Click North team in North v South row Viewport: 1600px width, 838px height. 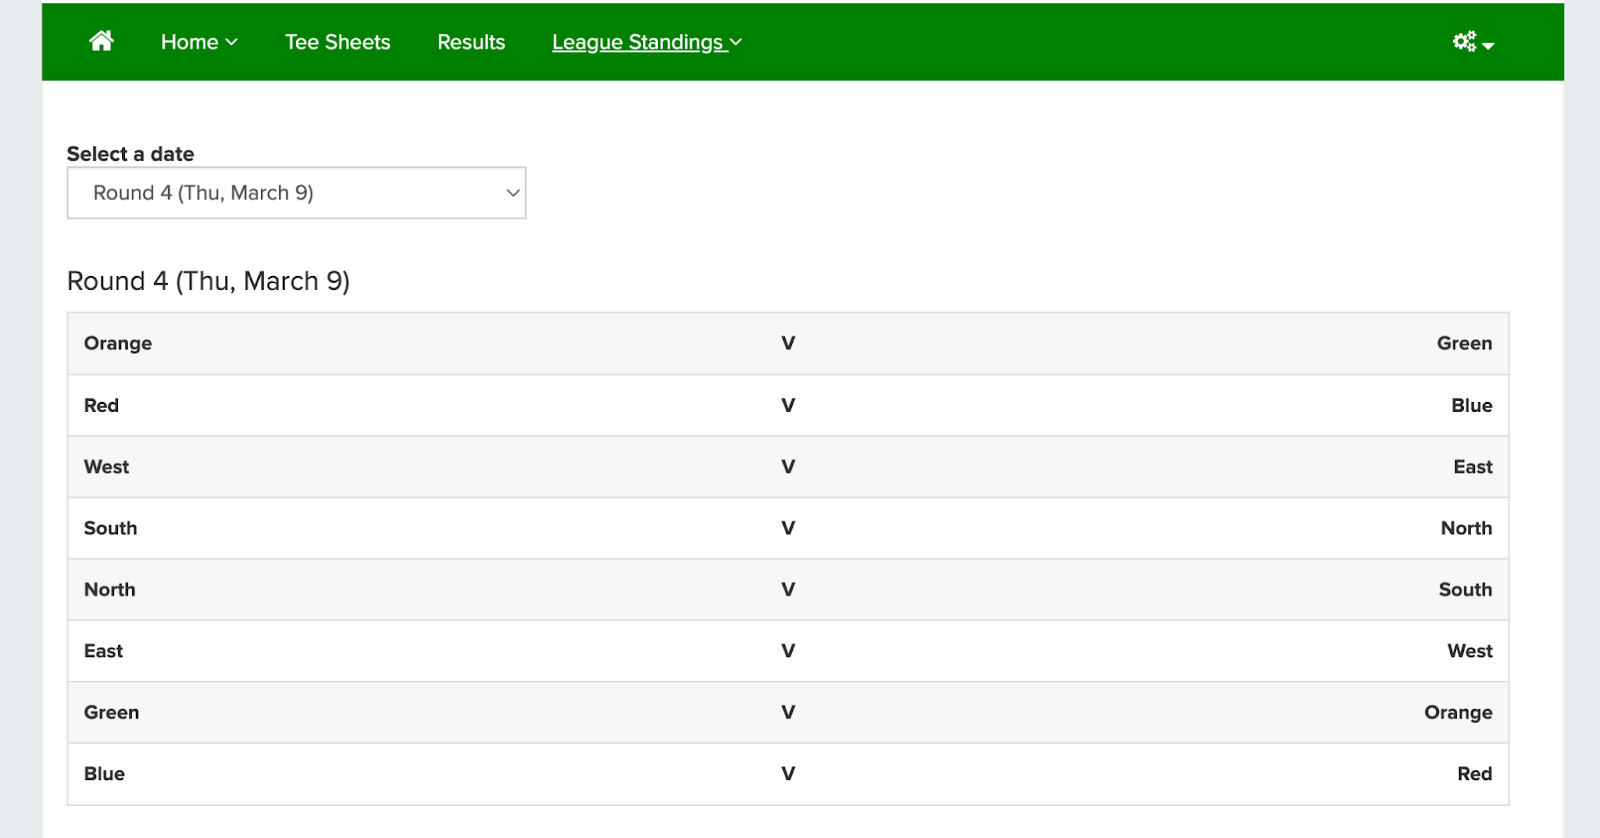[110, 590]
